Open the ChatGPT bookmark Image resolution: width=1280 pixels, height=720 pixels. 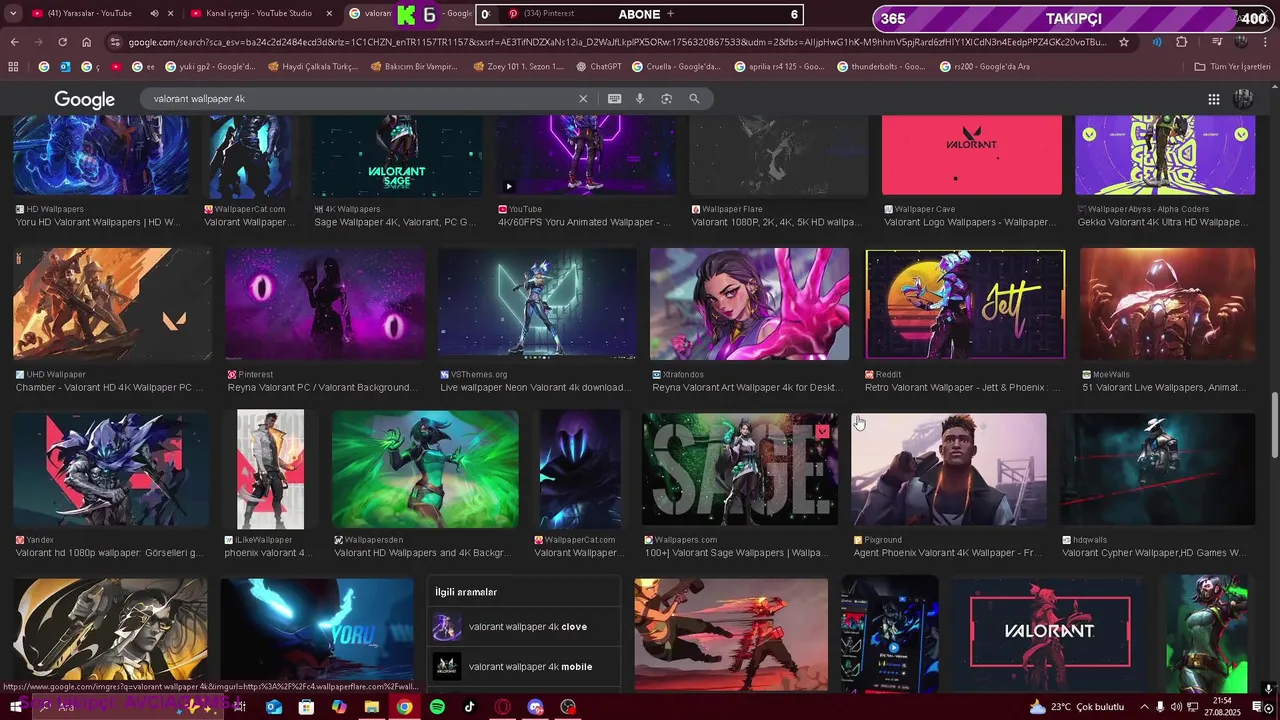[599, 67]
